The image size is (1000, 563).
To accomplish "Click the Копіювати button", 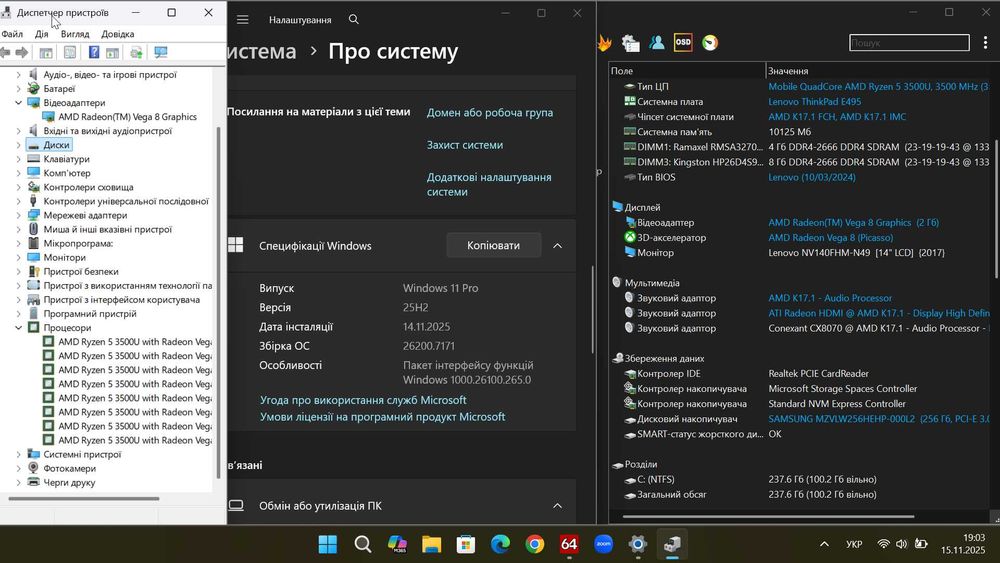I will tap(493, 245).
